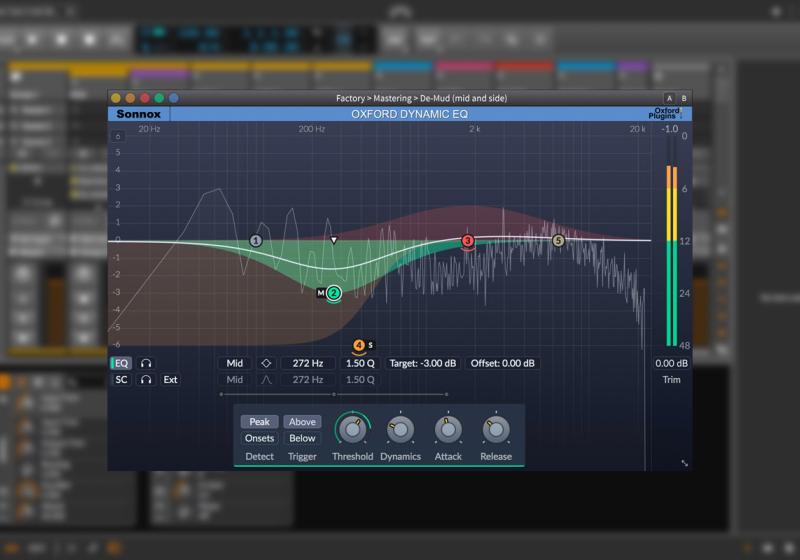Screen dimensions: 800x560
Task: Toggle the EQ enable button
Action: point(121,364)
